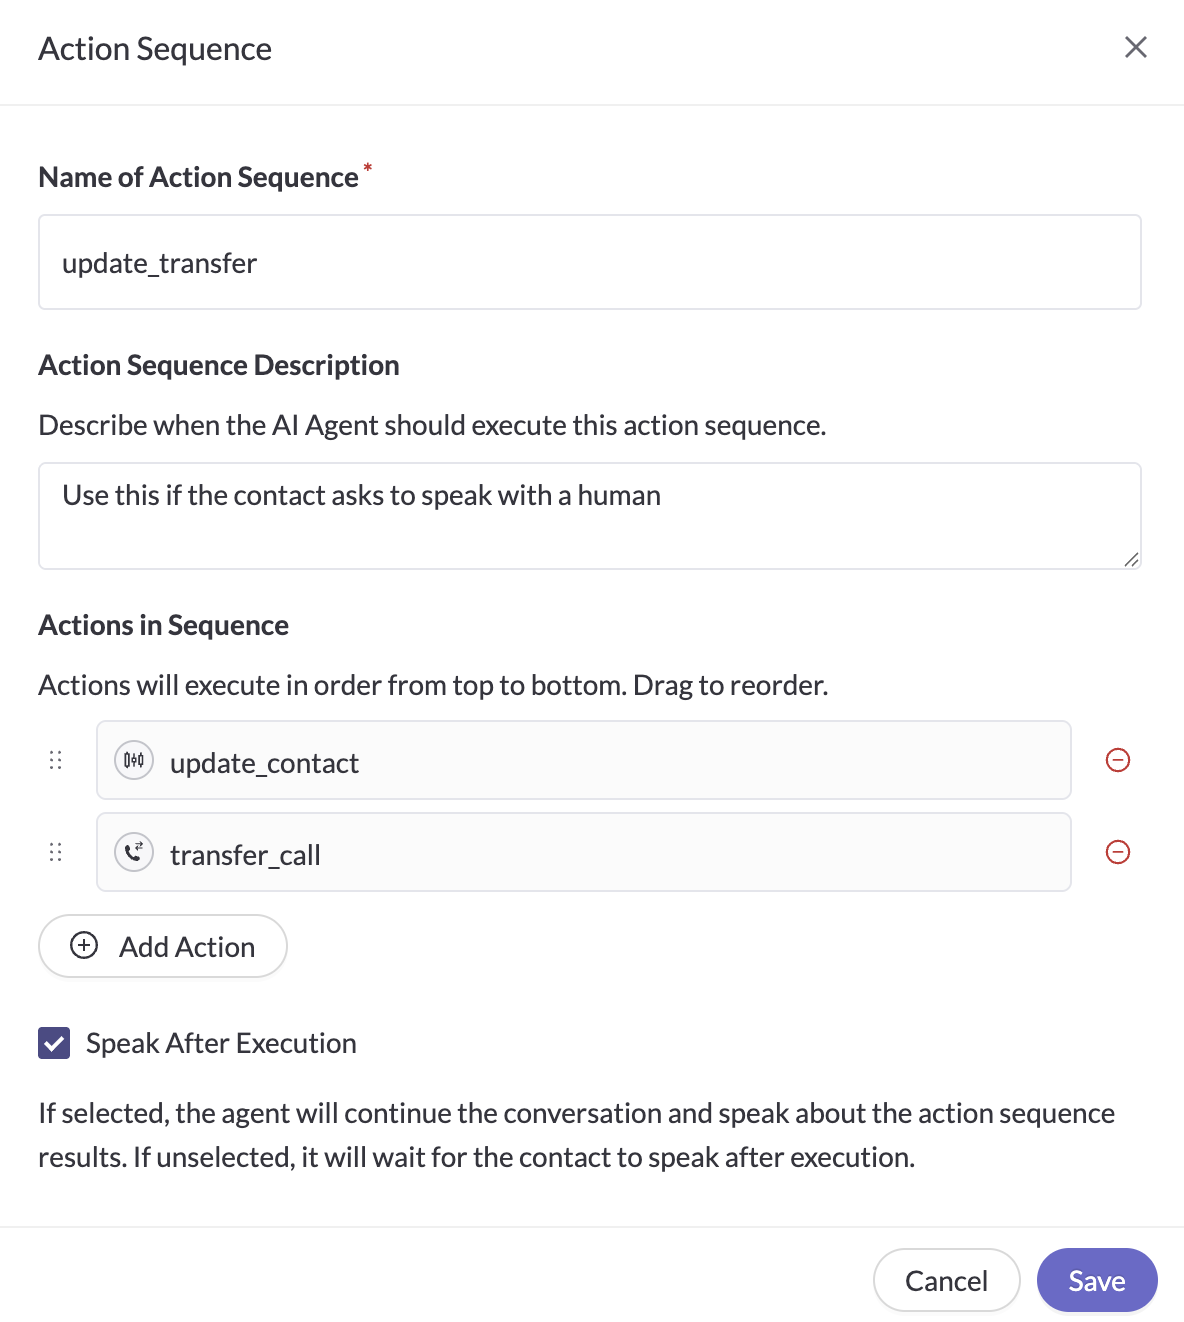Screen dimensions: 1184x1322
Task: Click the transfer_call phone icon
Action: (134, 852)
